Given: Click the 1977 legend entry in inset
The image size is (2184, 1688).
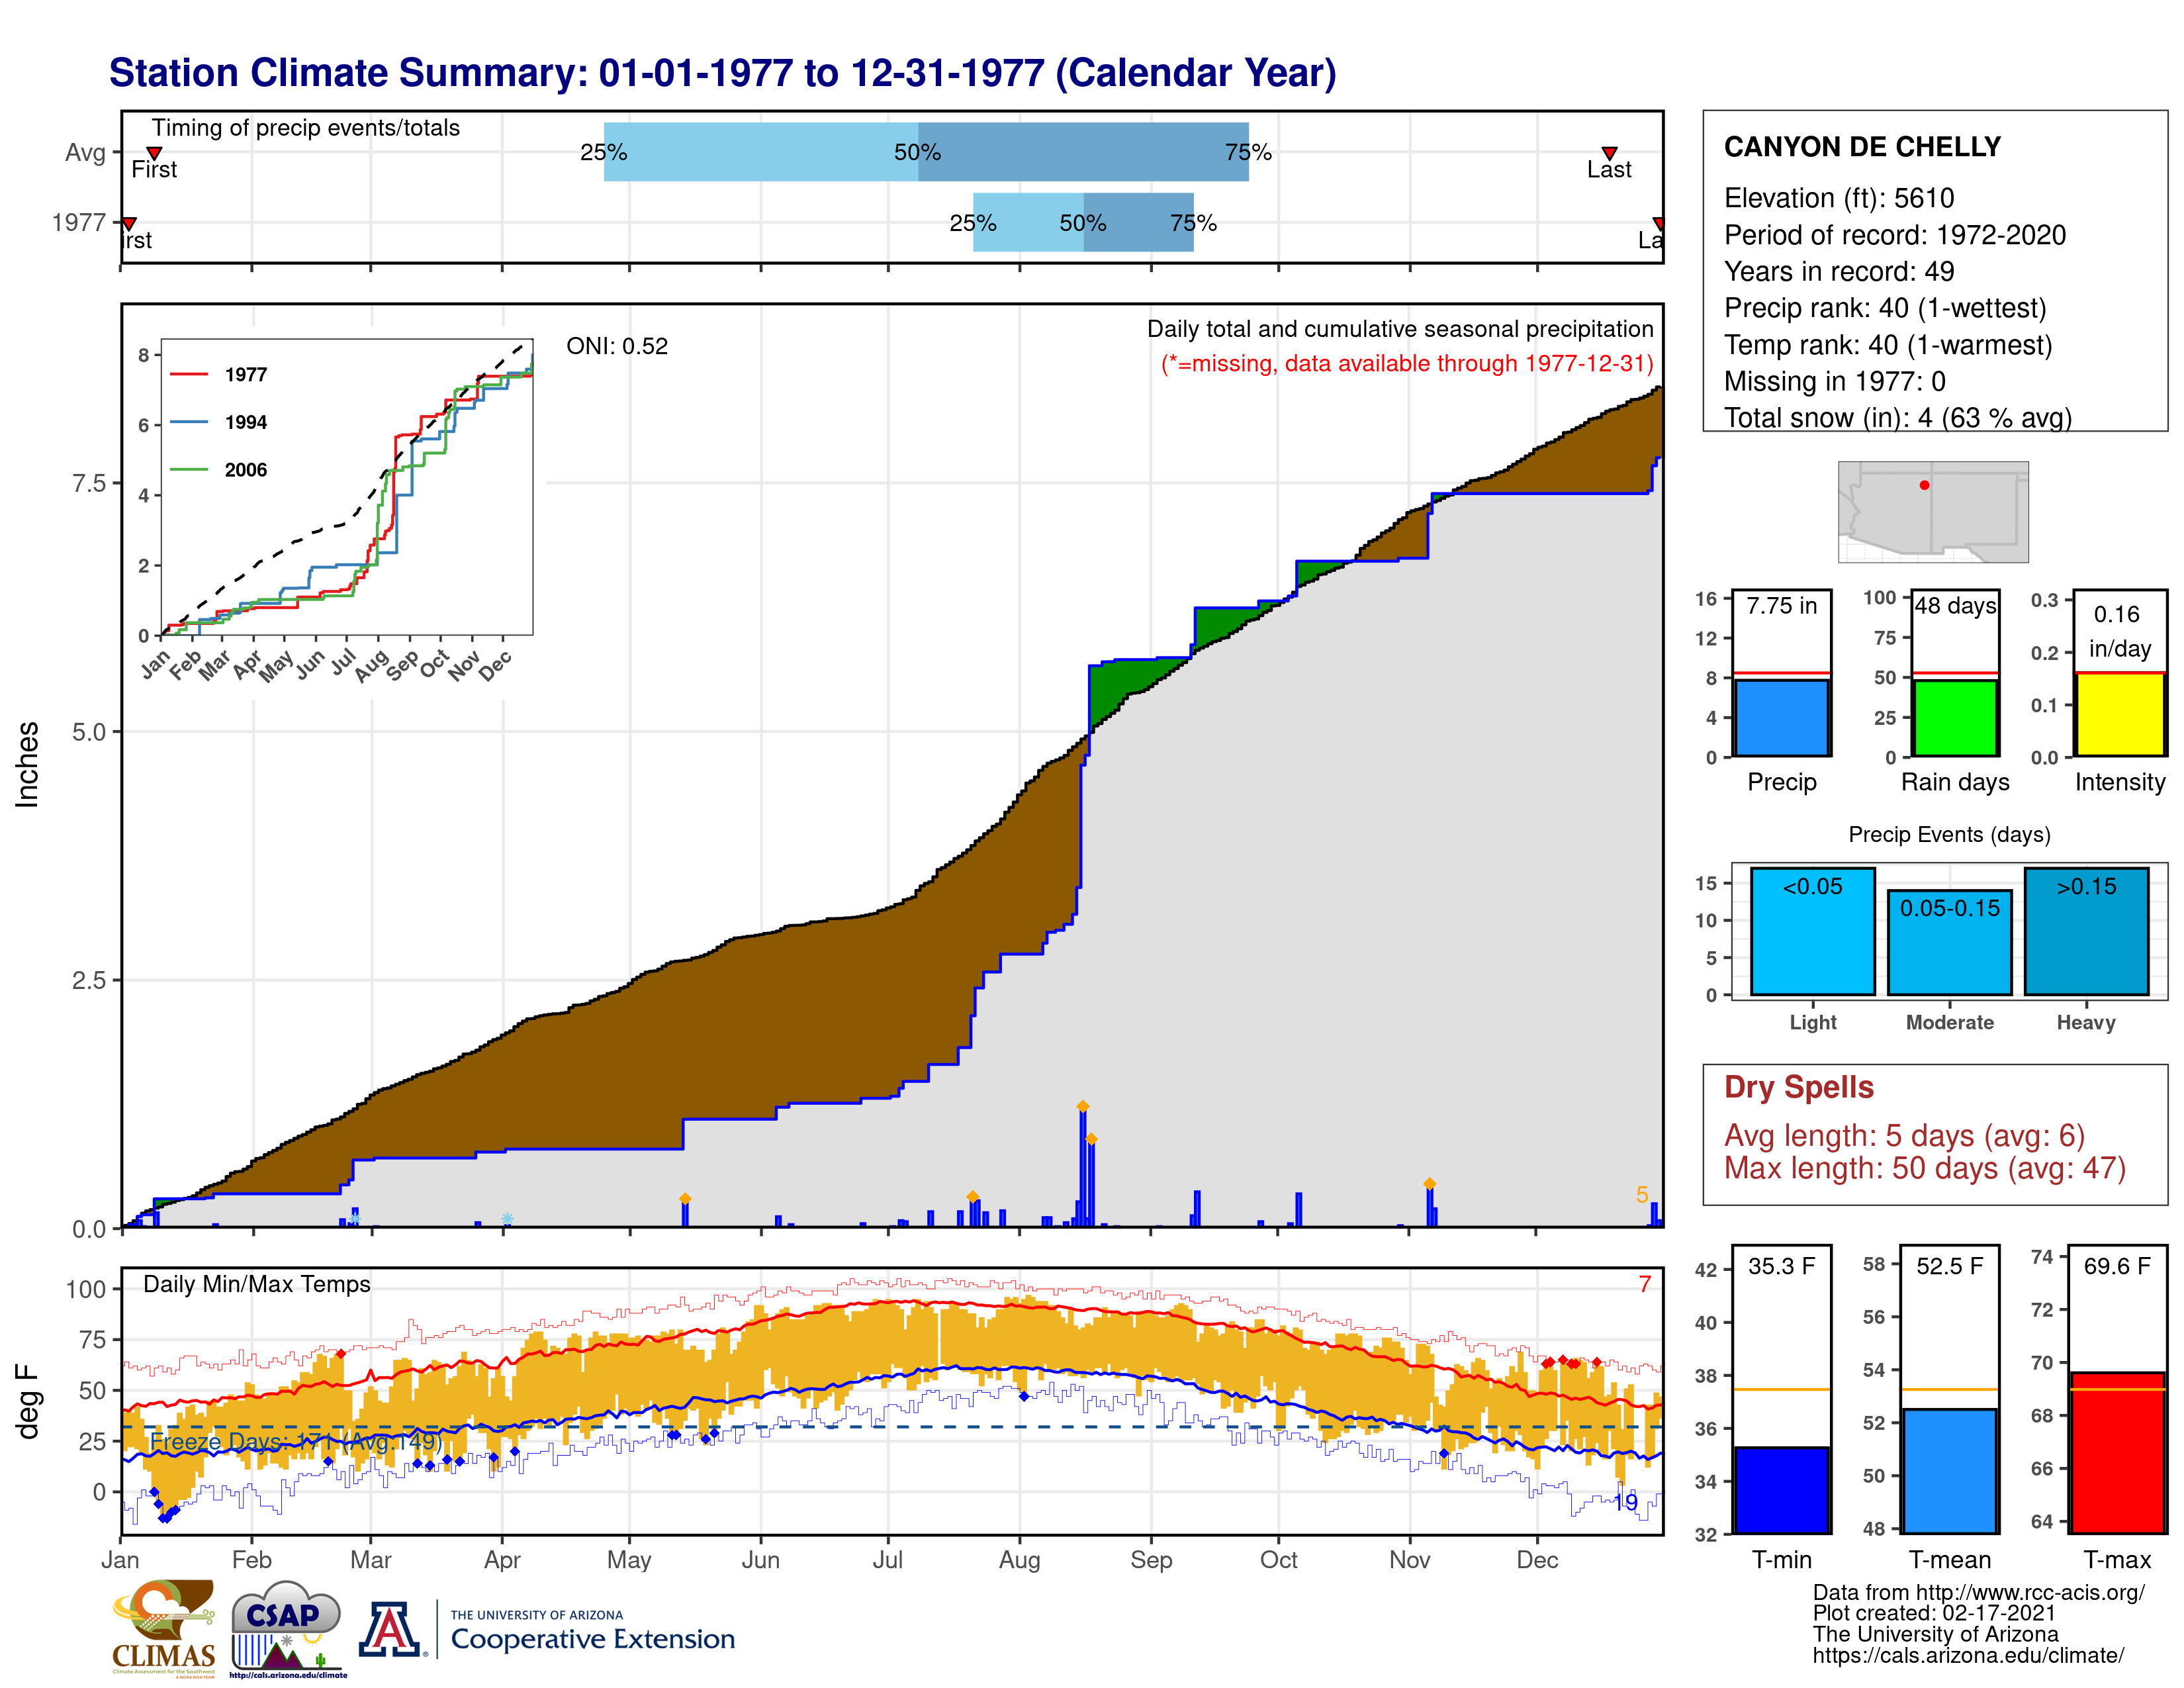Looking at the screenshot, I should tap(219, 374).
